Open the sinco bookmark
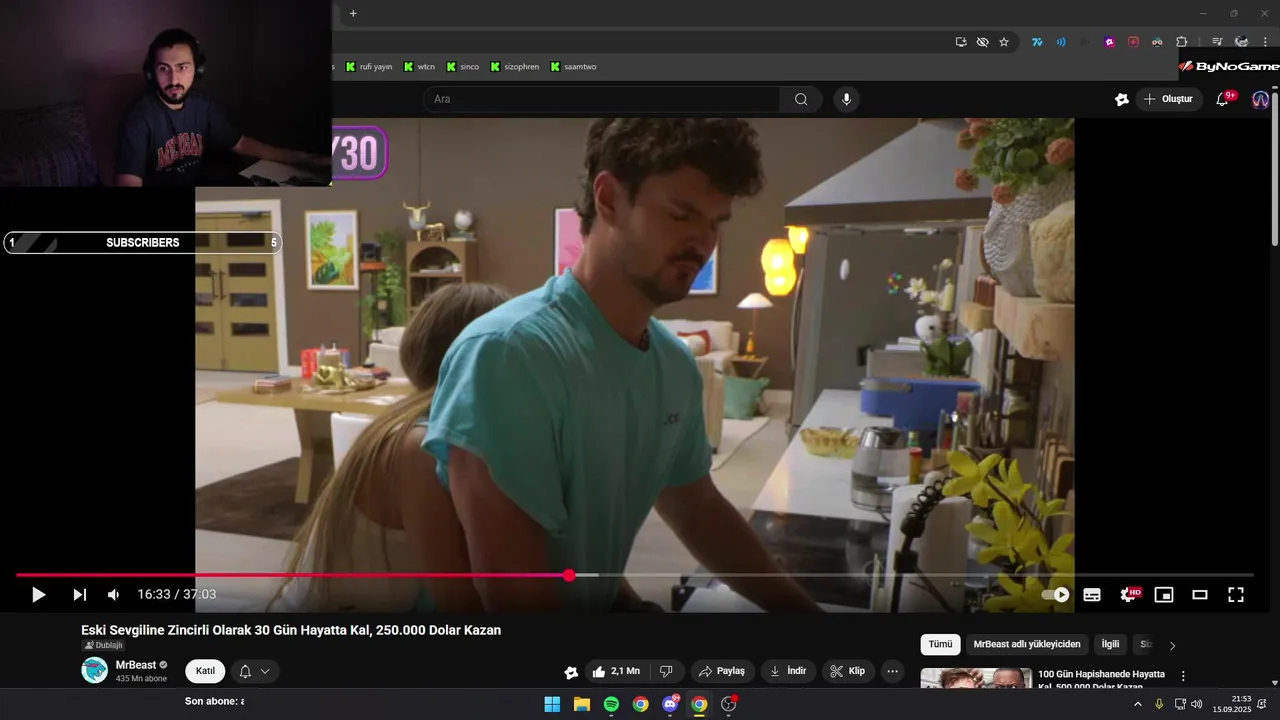Image resolution: width=1280 pixels, height=720 pixels. pos(463,67)
